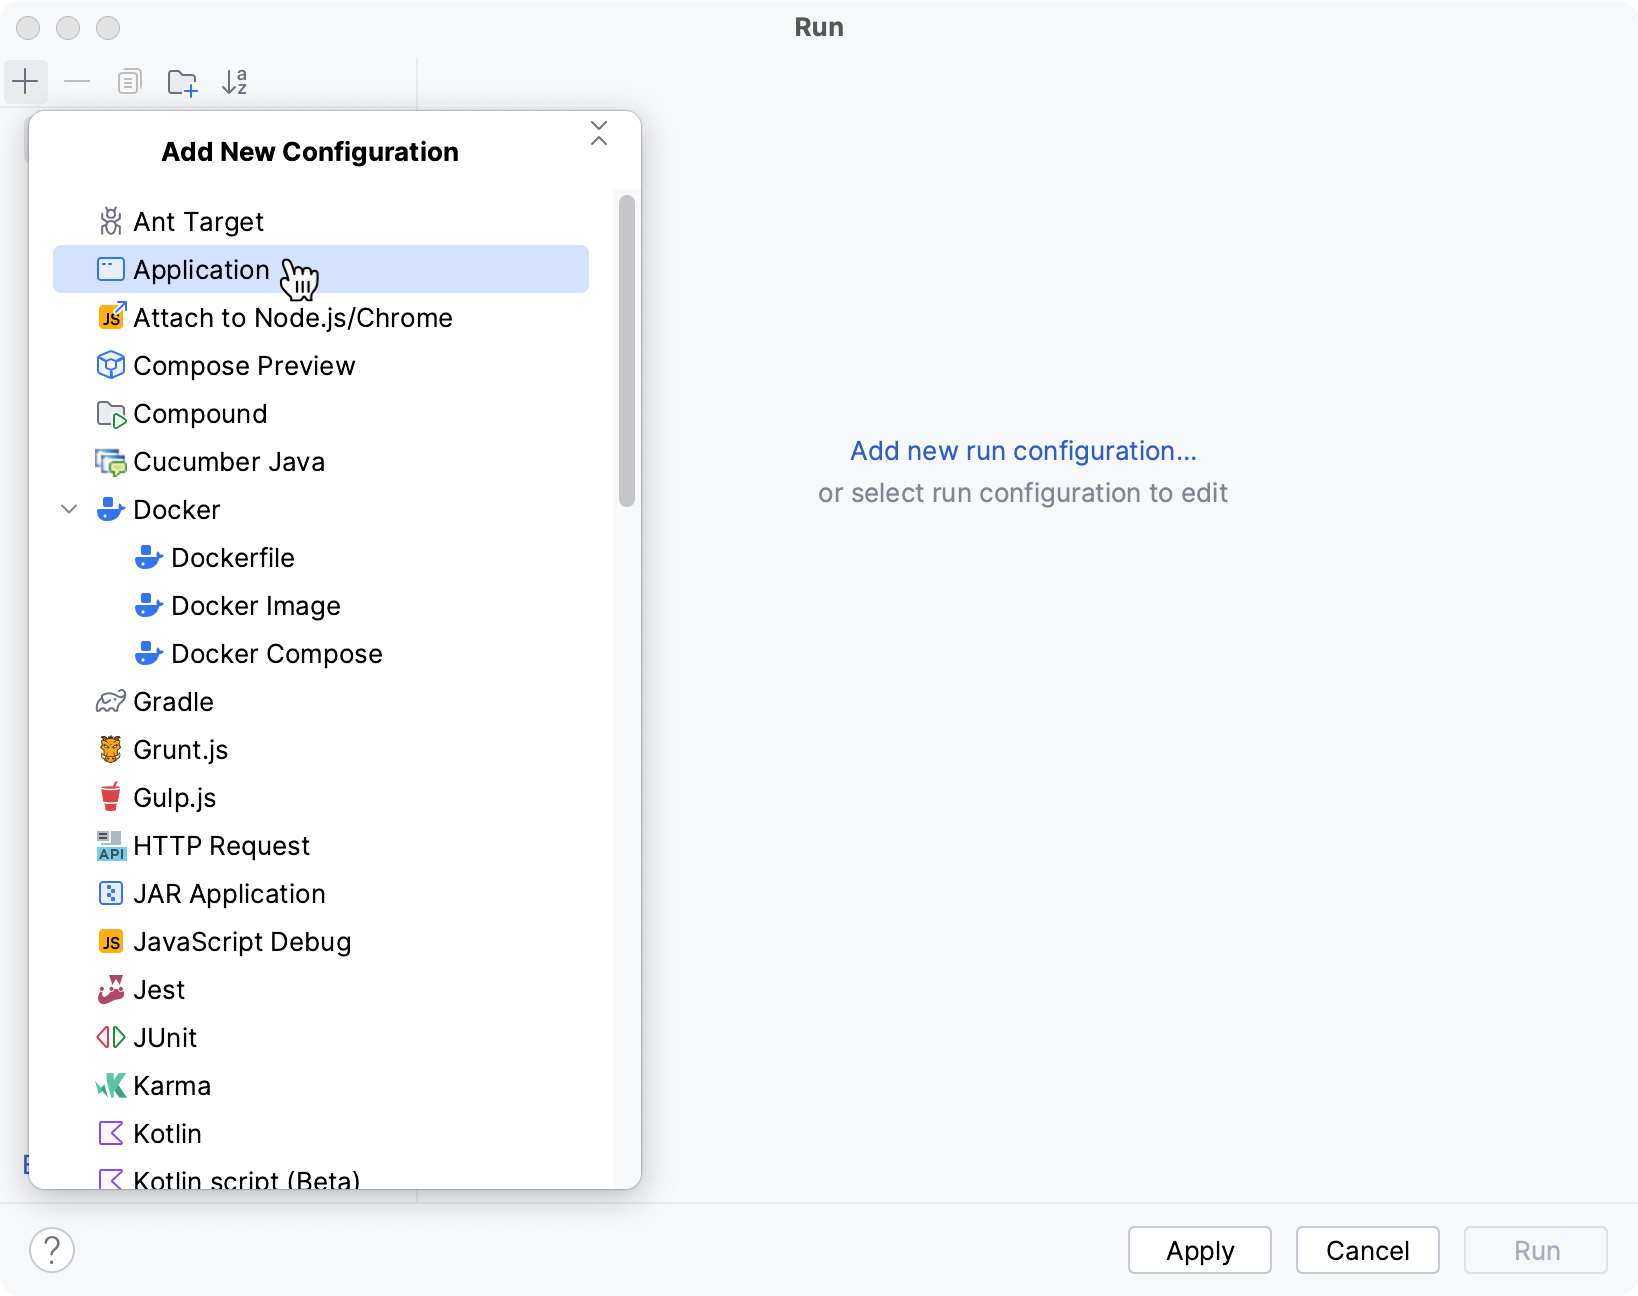Open the Help question mark button
This screenshot has width=1638, height=1296.
(x=52, y=1250)
